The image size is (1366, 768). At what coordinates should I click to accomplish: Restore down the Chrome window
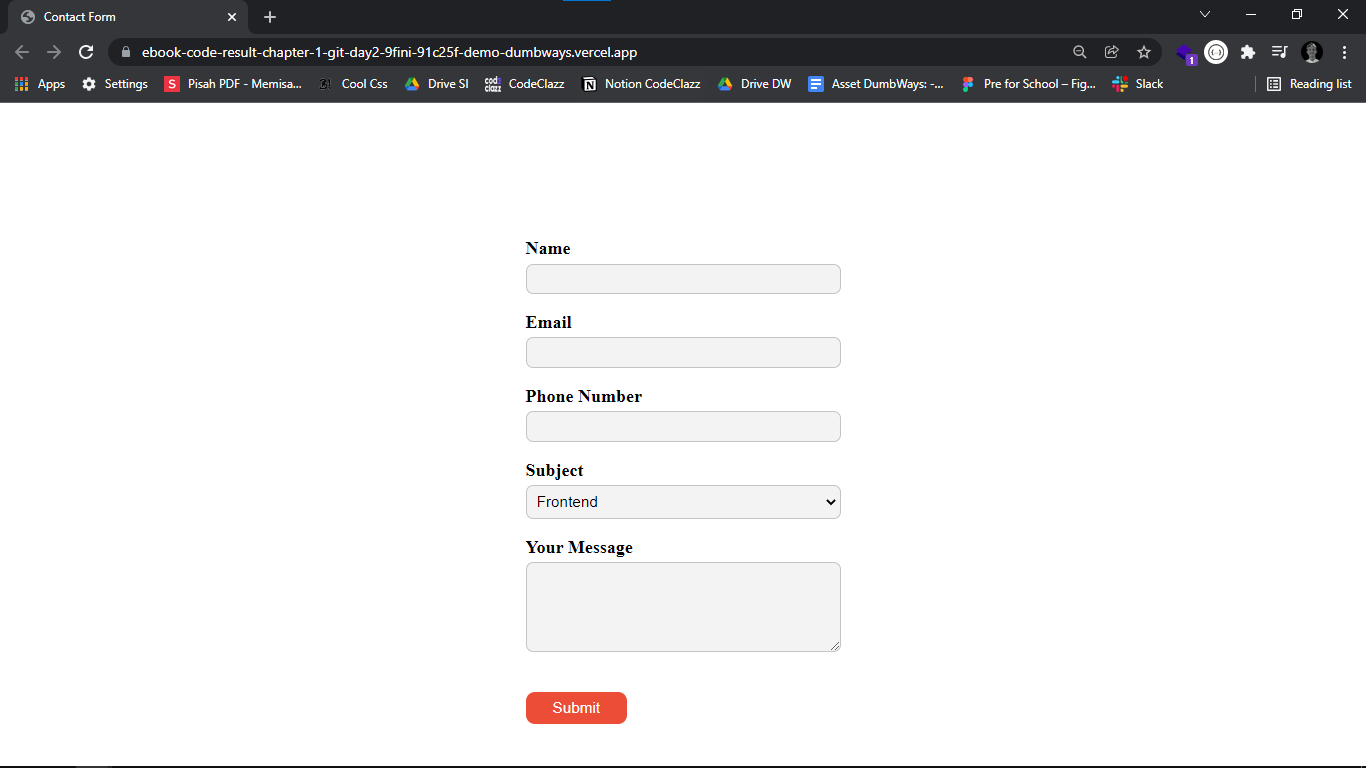tap(1297, 14)
